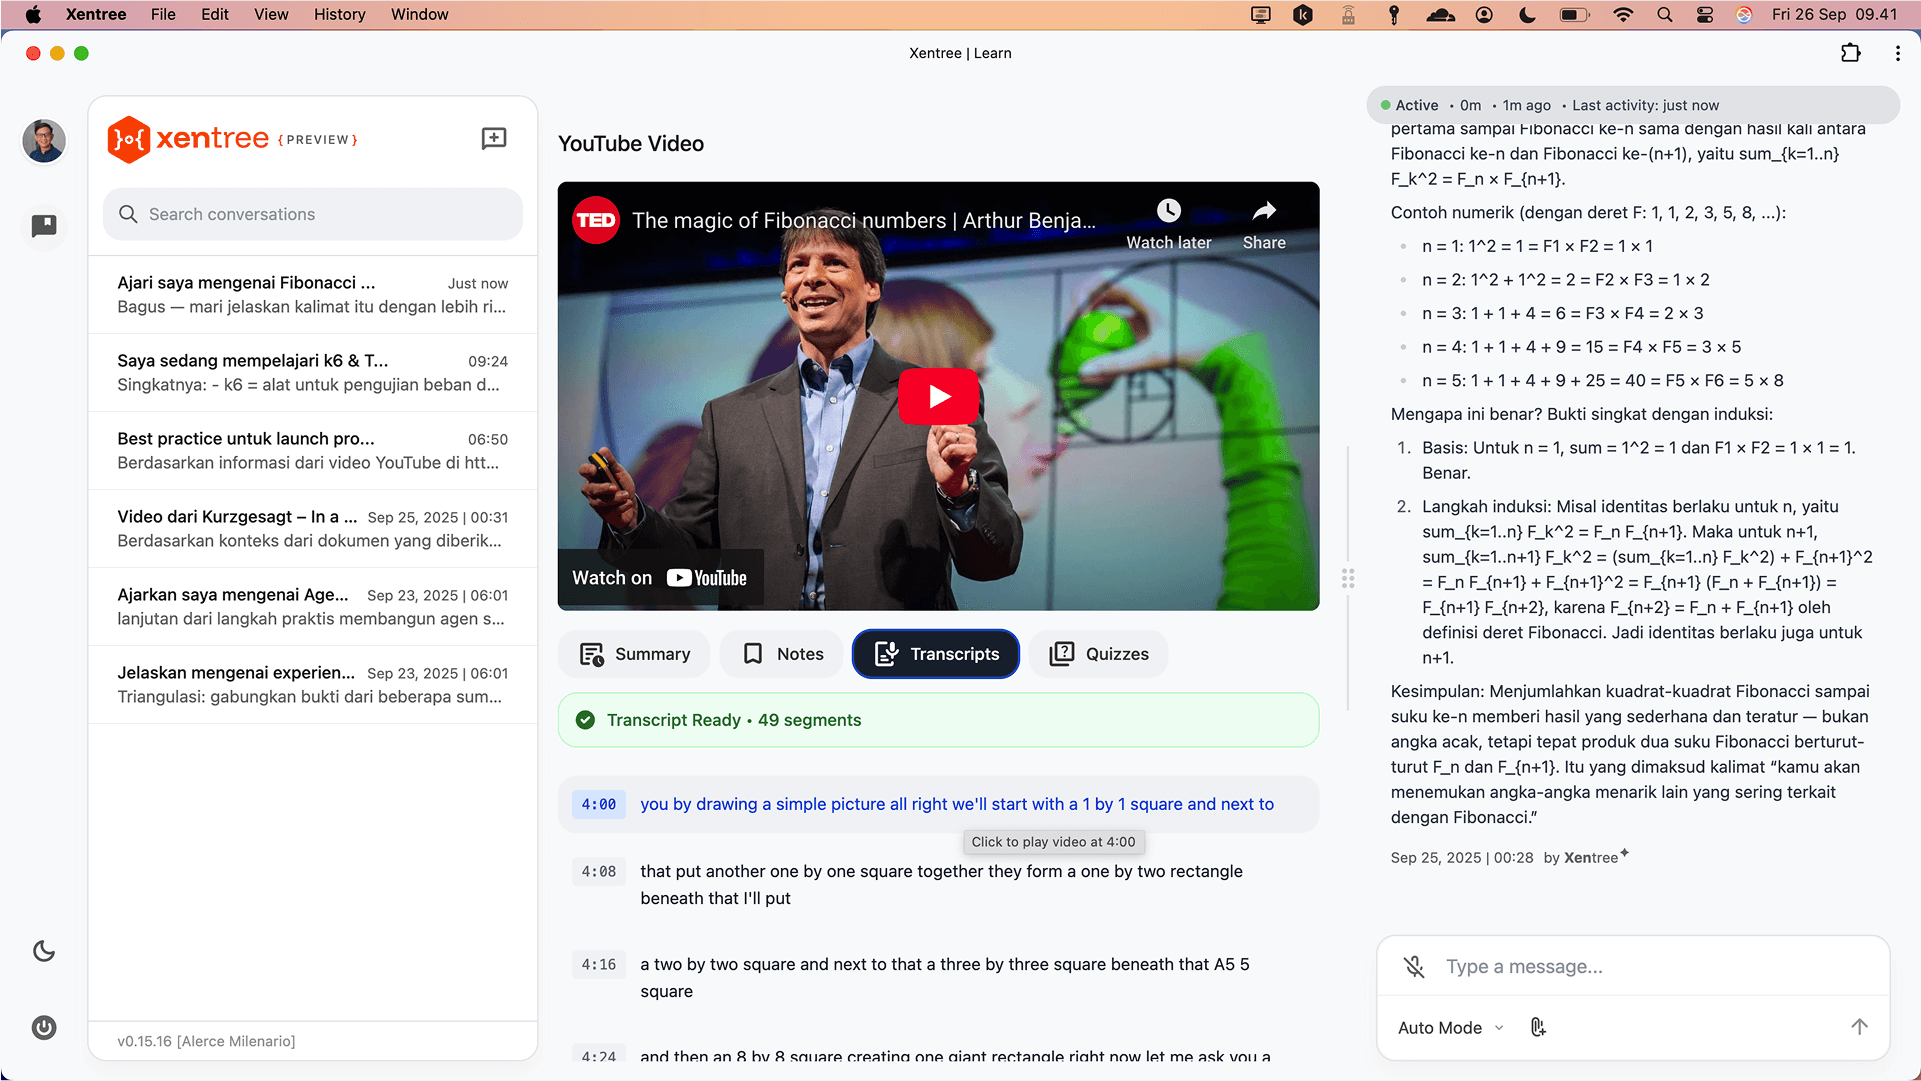Switch to the Summary tab
The width and height of the screenshot is (1921, 1081).
pyautogui.click(x=635, y=654)
